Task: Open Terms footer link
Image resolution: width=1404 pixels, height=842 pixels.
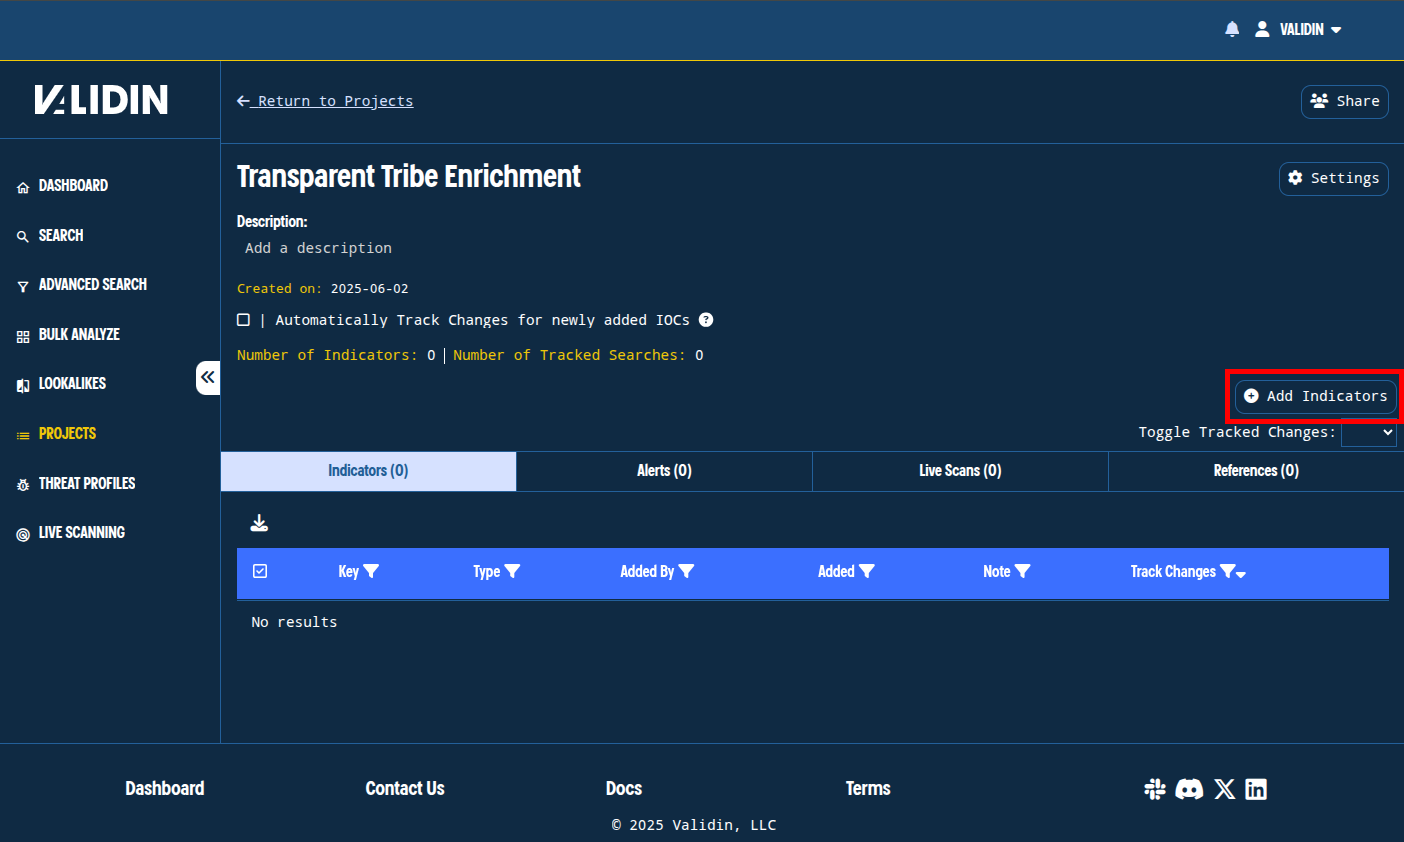Action: pyautogui.click(x=868, y=789)
